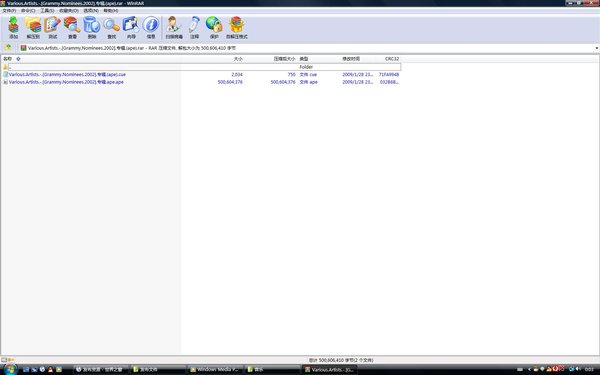
Task: Select the Grammy.Nominees.2002 (ape).cue file
Action: click(67, 75)
